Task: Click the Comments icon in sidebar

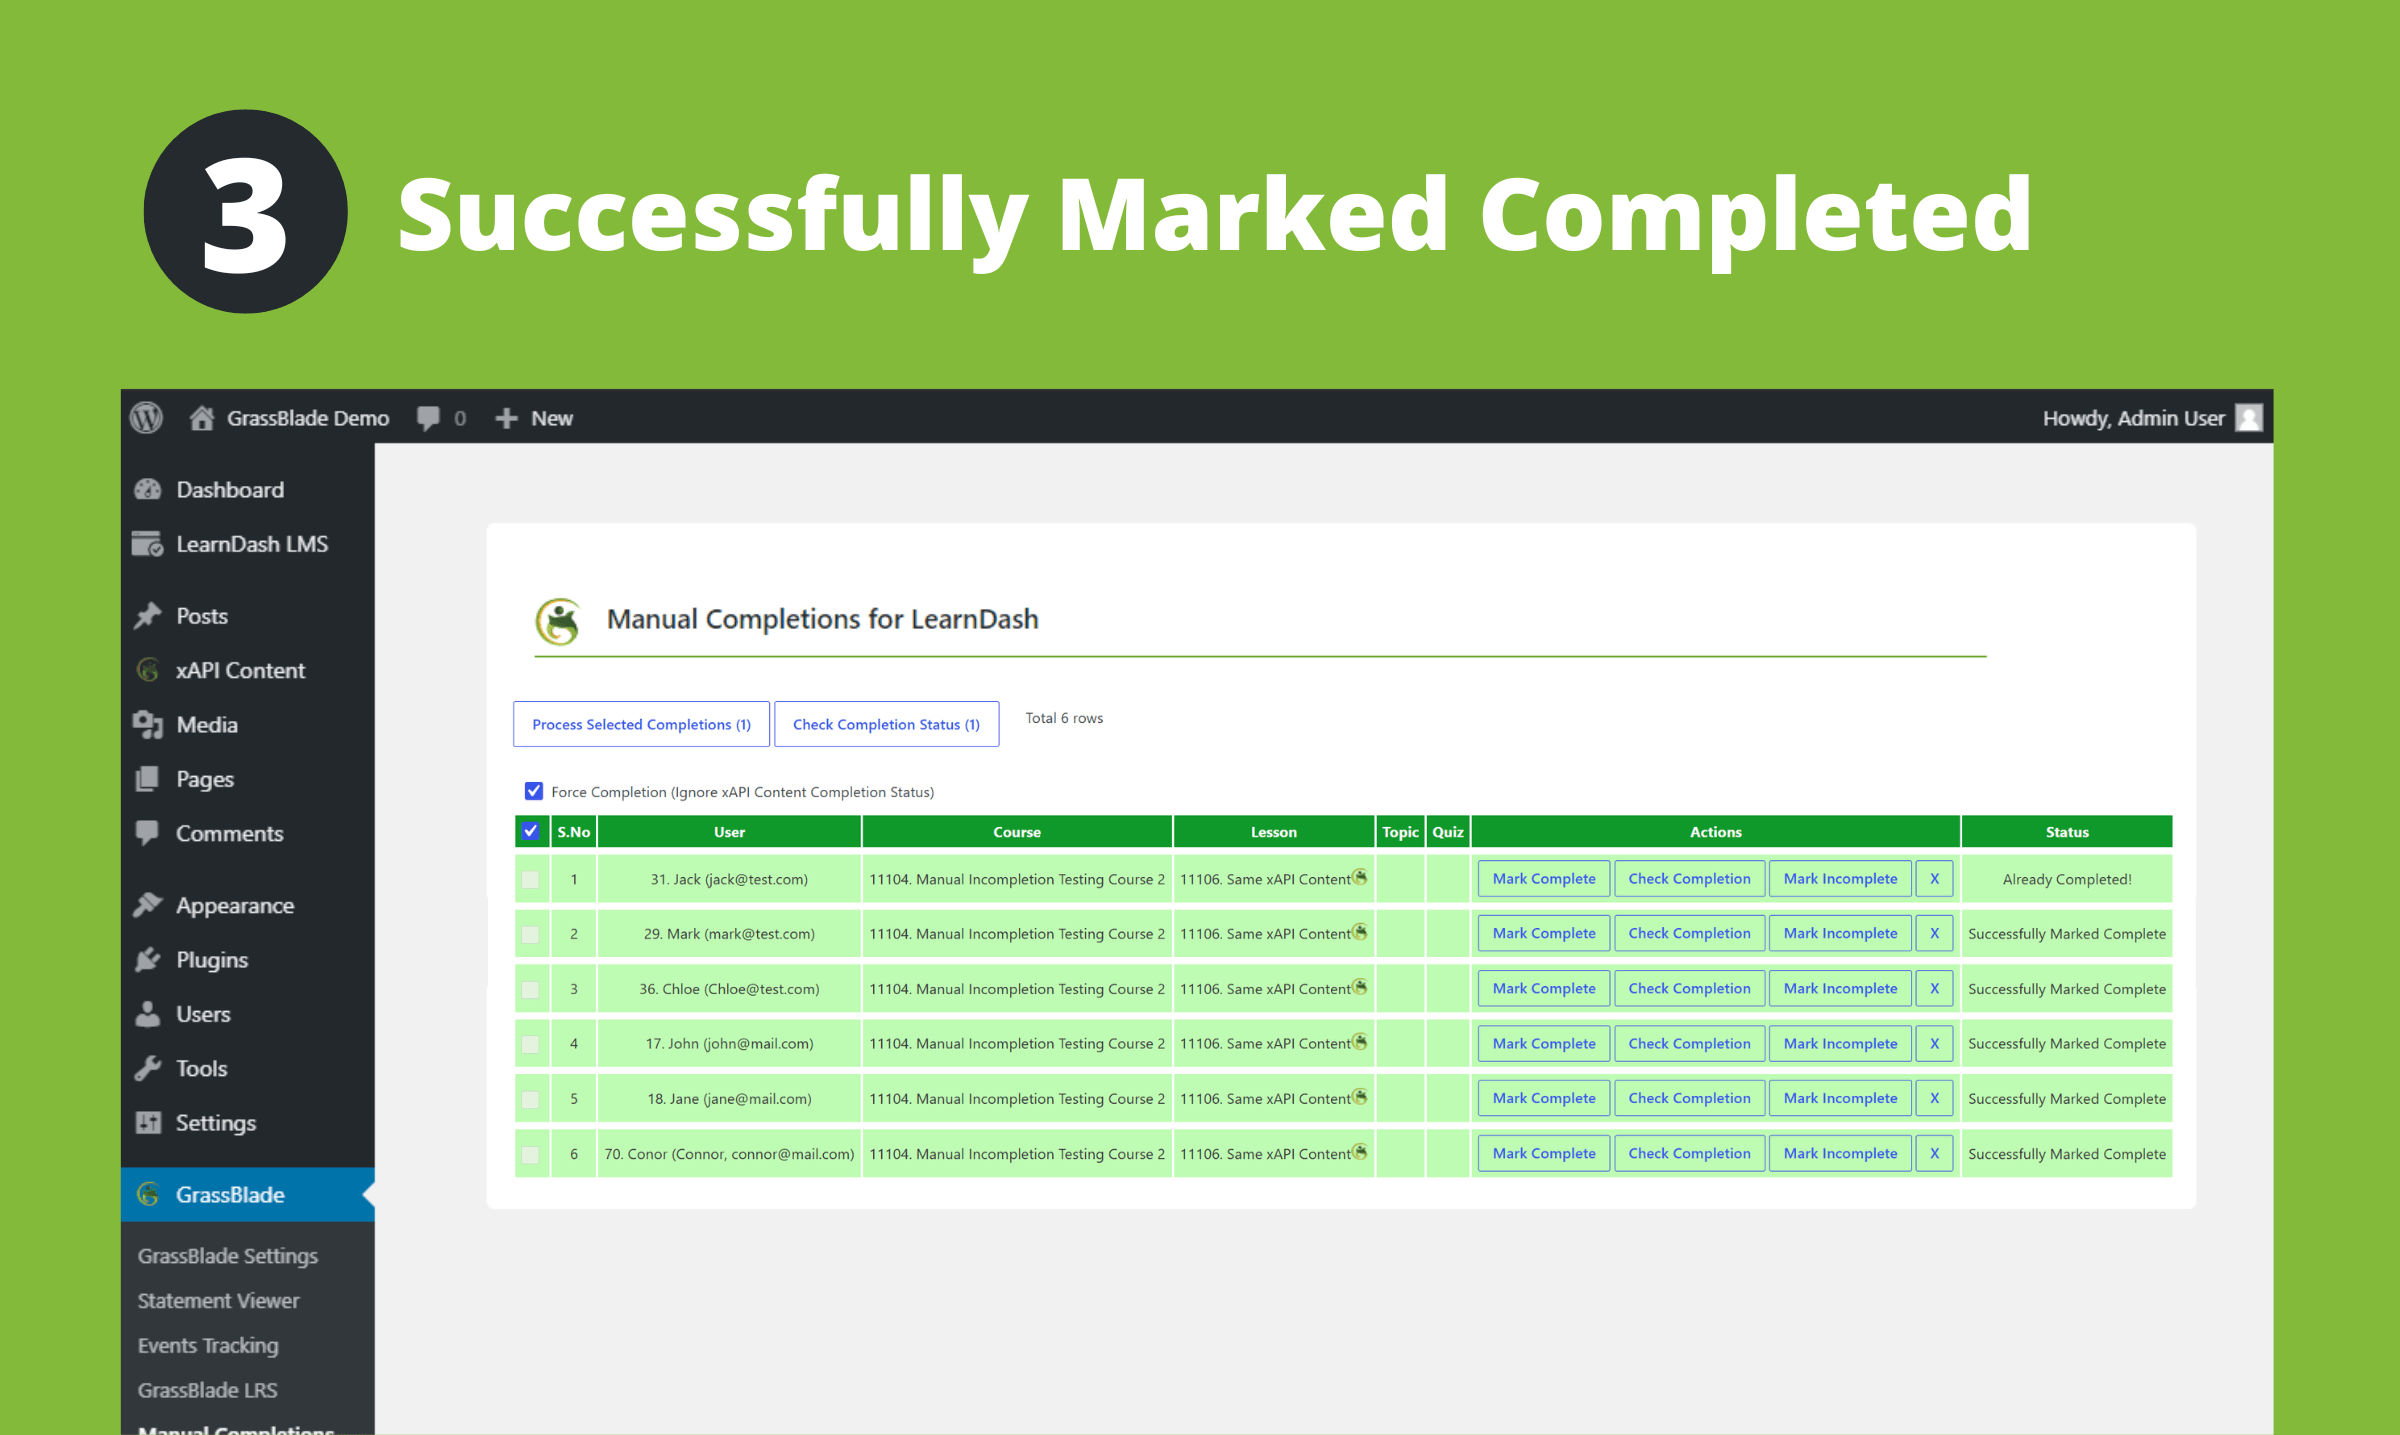Action: (148, 833)
